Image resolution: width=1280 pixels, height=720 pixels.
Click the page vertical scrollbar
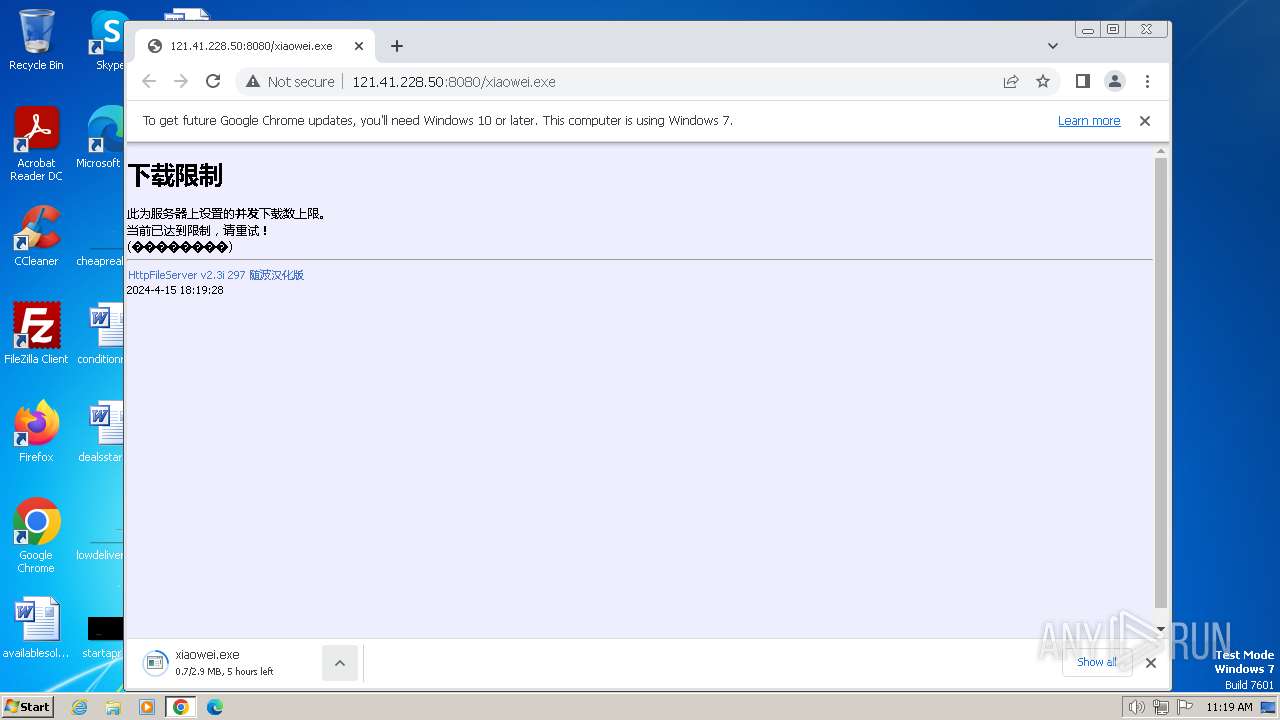[x=1161, y=381]
